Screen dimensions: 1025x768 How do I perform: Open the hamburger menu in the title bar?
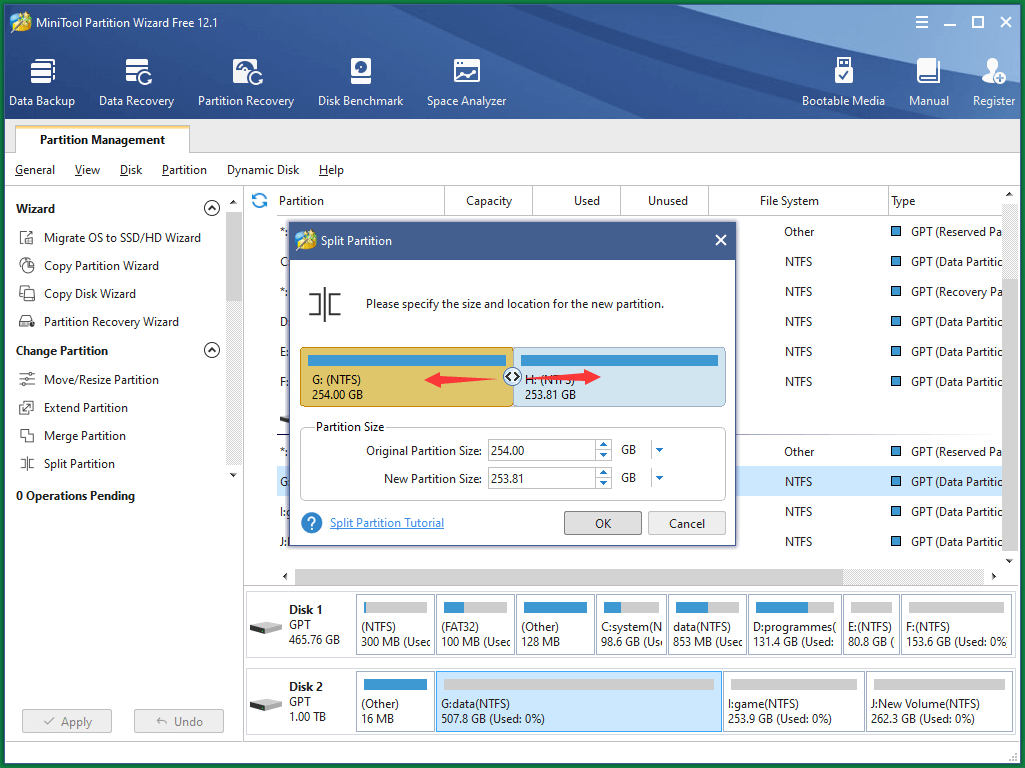point(922,22)
